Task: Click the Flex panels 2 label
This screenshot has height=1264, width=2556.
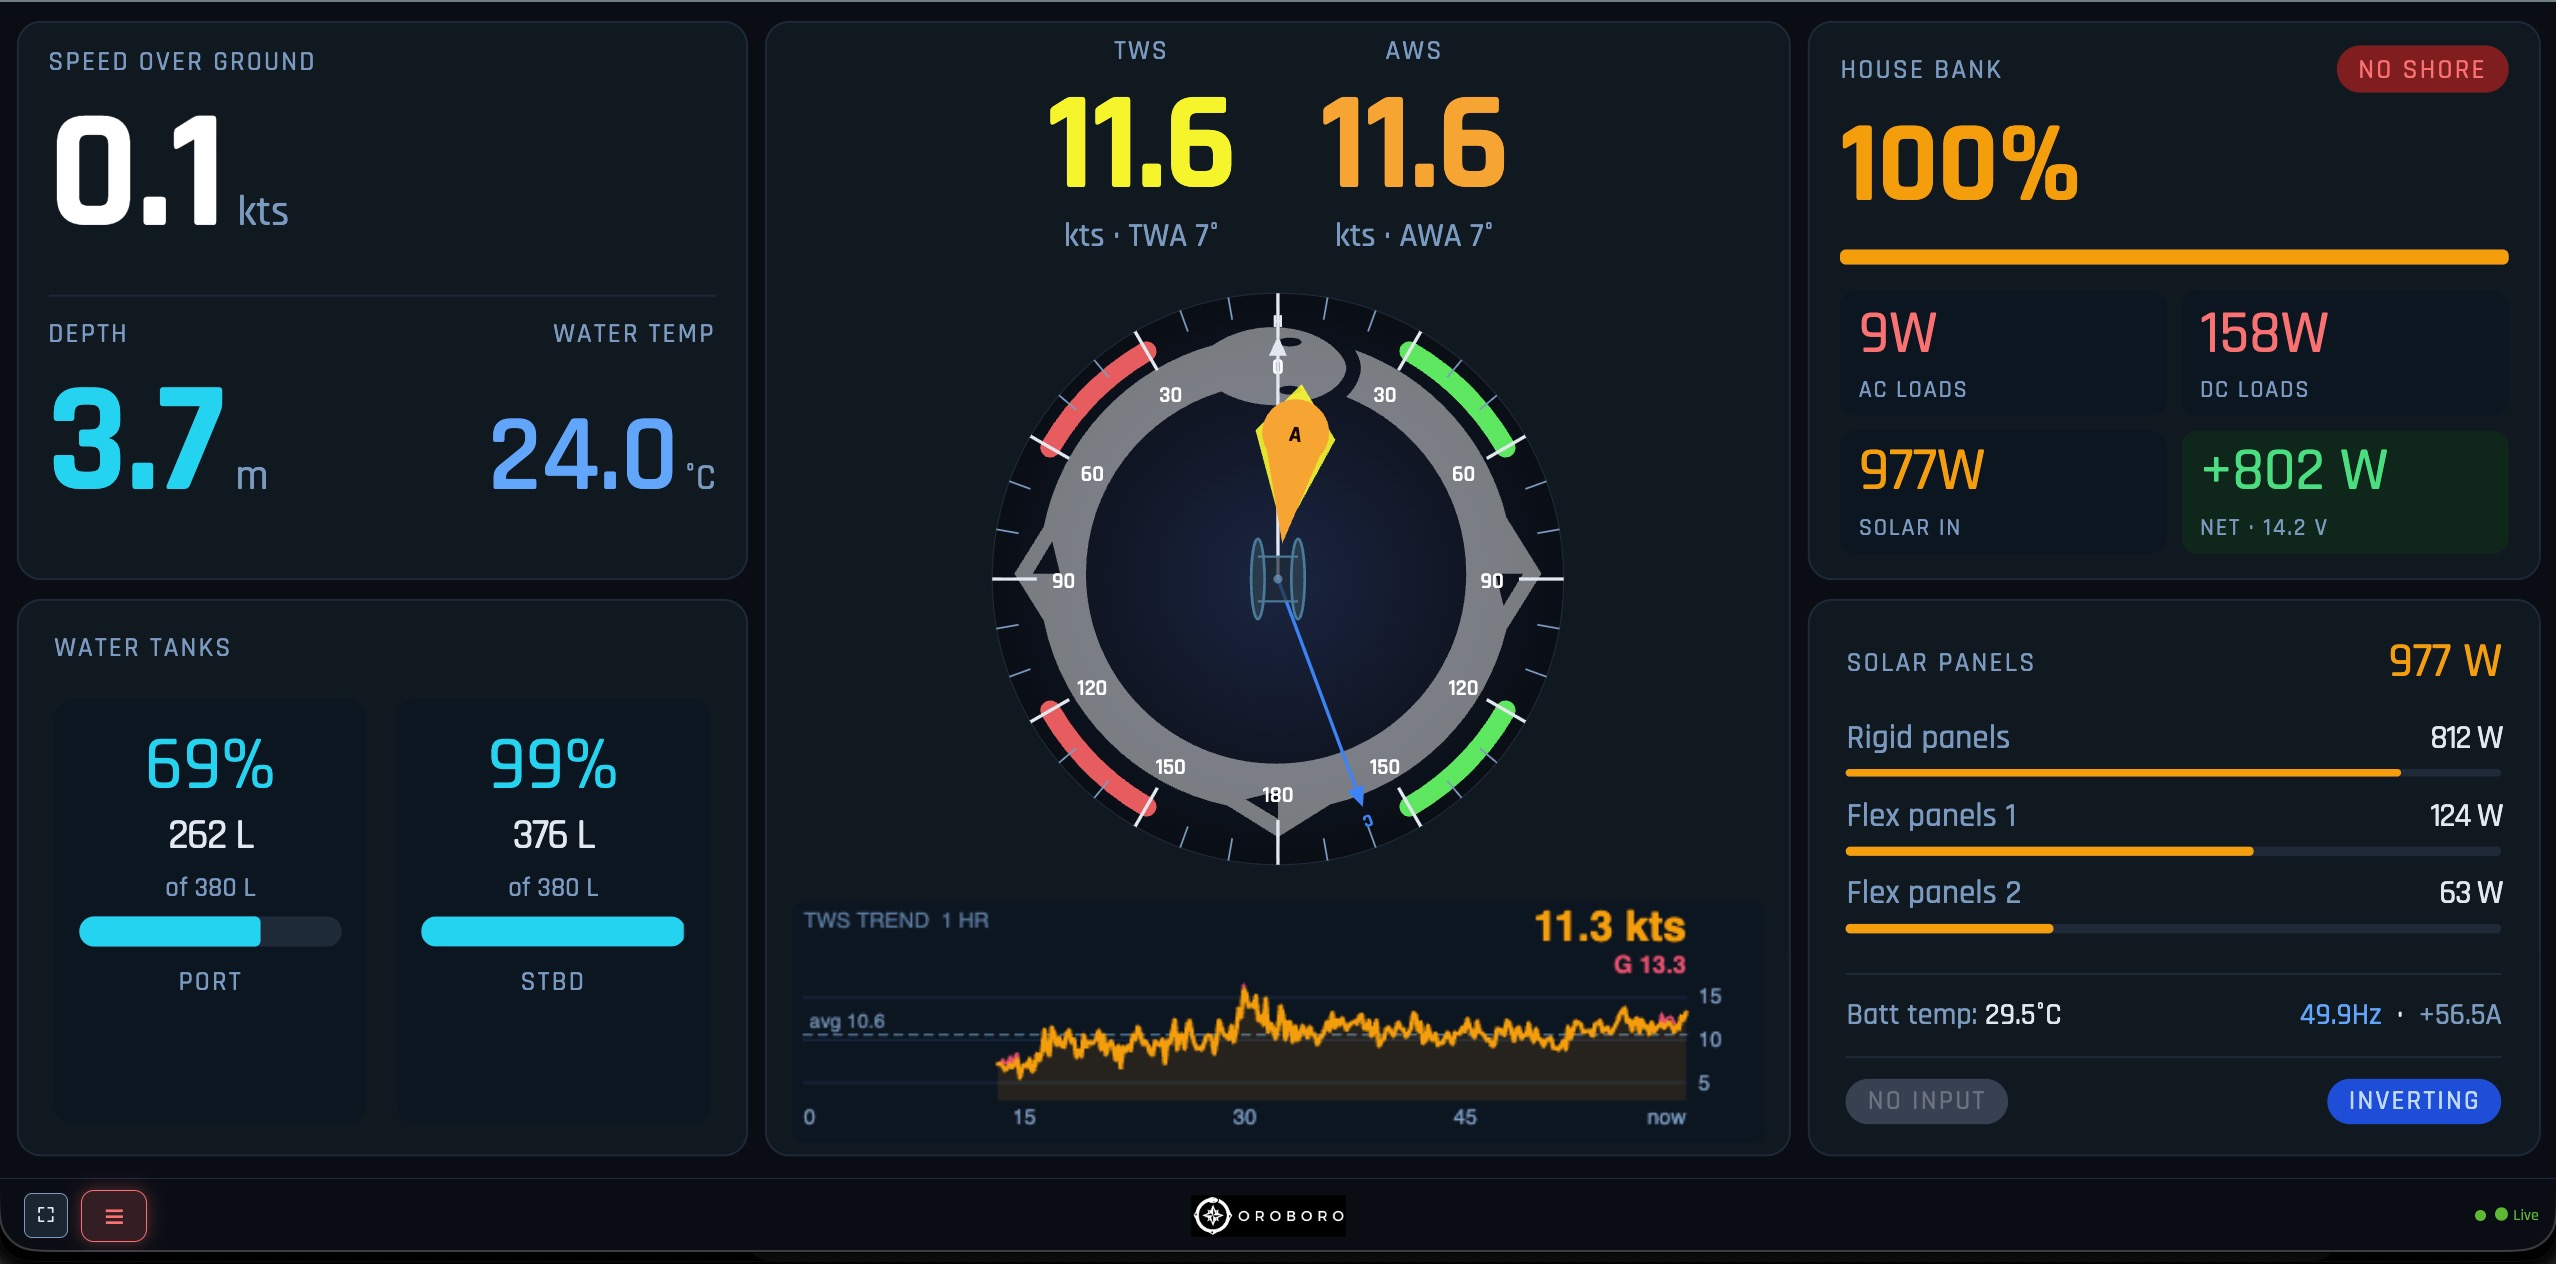Action: (1934, 892)
